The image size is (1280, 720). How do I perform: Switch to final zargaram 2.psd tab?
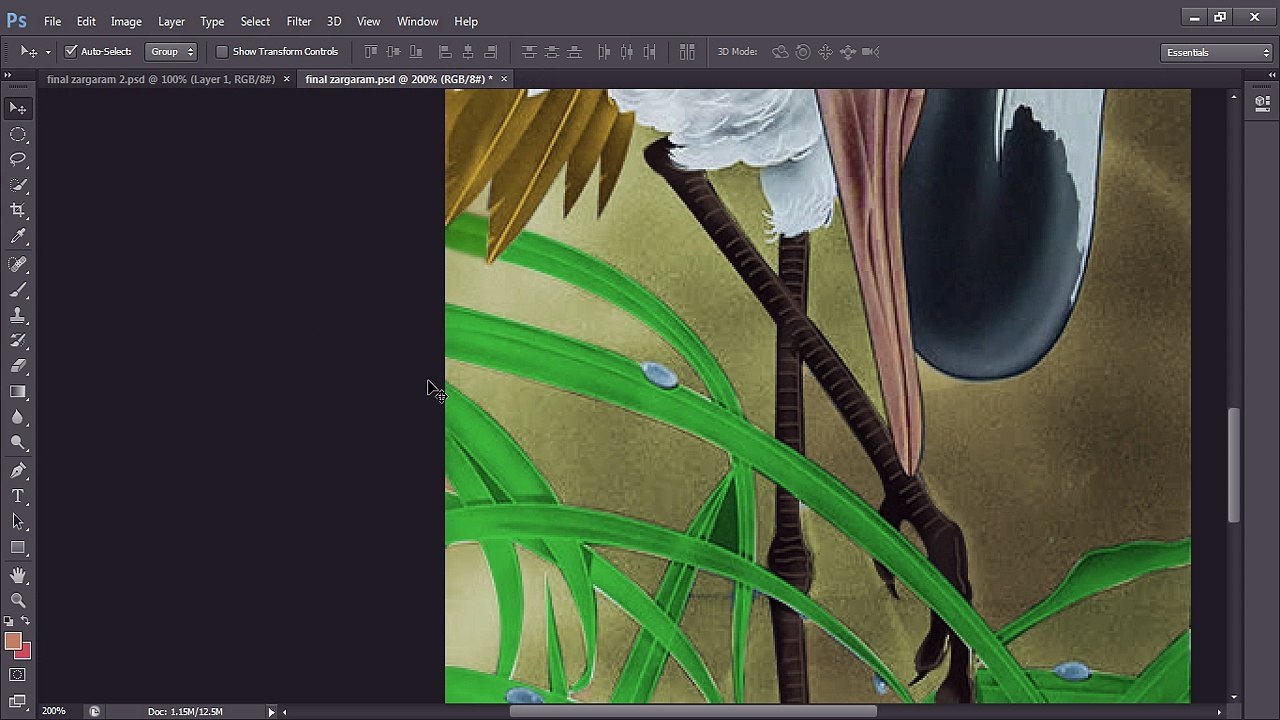[160, 79]
